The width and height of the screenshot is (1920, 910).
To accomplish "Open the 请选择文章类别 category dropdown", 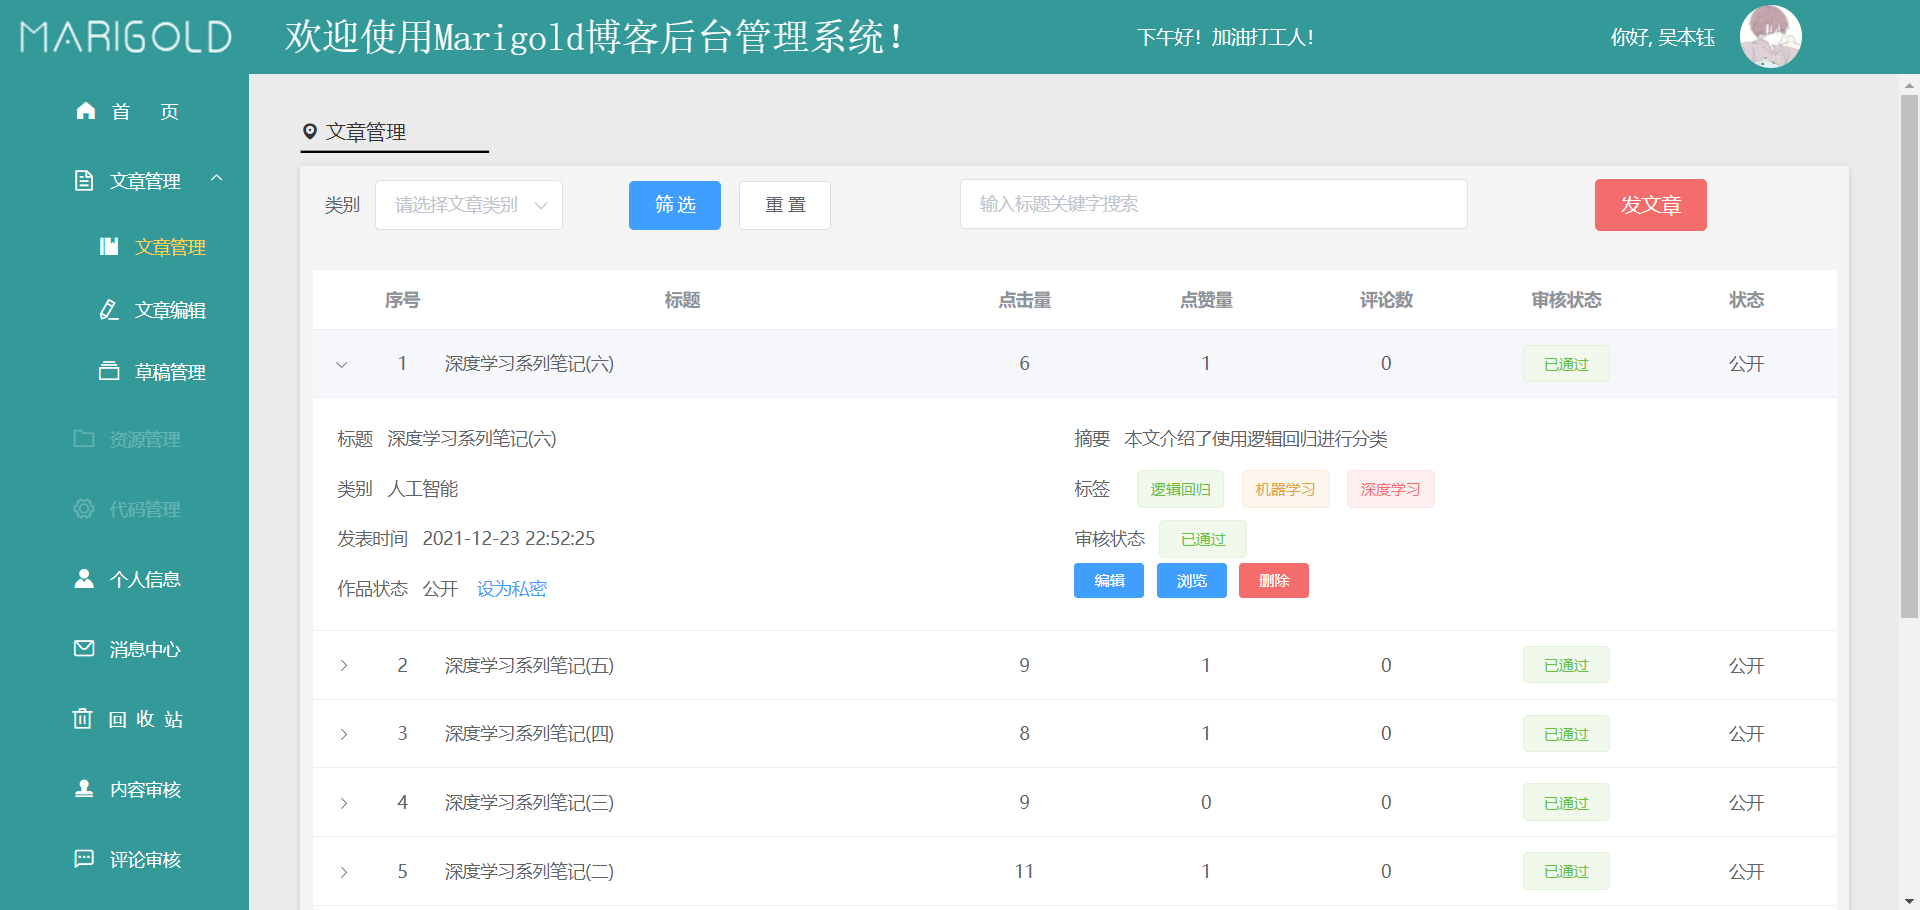I will (468, 204).
